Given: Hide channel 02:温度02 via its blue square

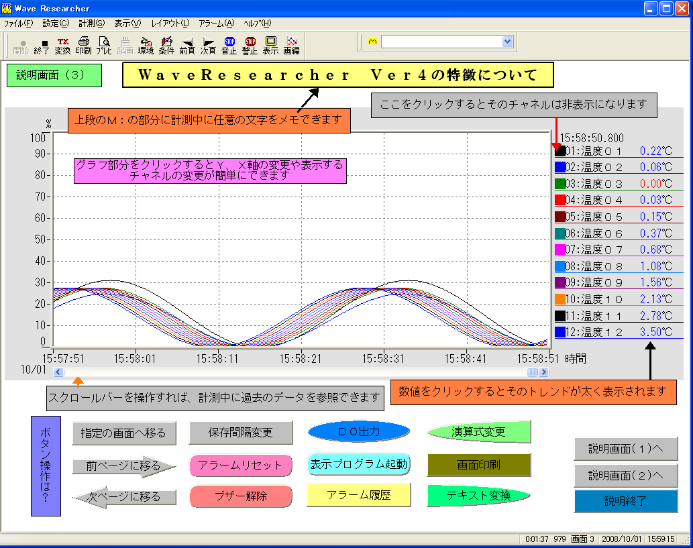Looking at the screenshot, I should (560, 167).
